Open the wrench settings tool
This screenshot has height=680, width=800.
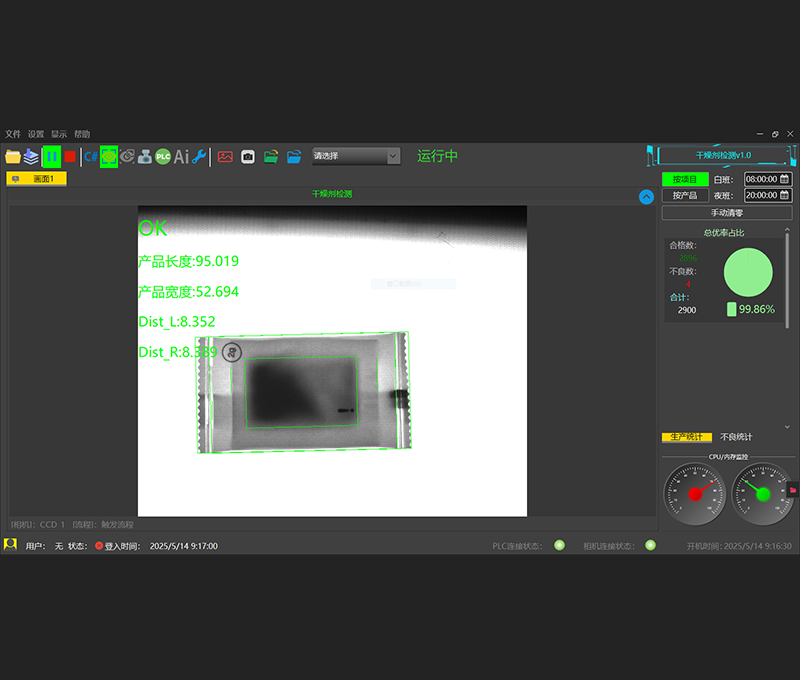199,156
